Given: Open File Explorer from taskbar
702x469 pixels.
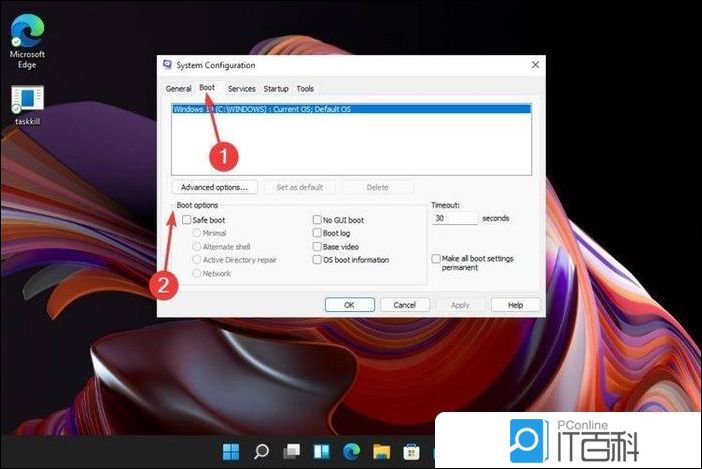Looking at the screenshot, I should coord(382,451).
